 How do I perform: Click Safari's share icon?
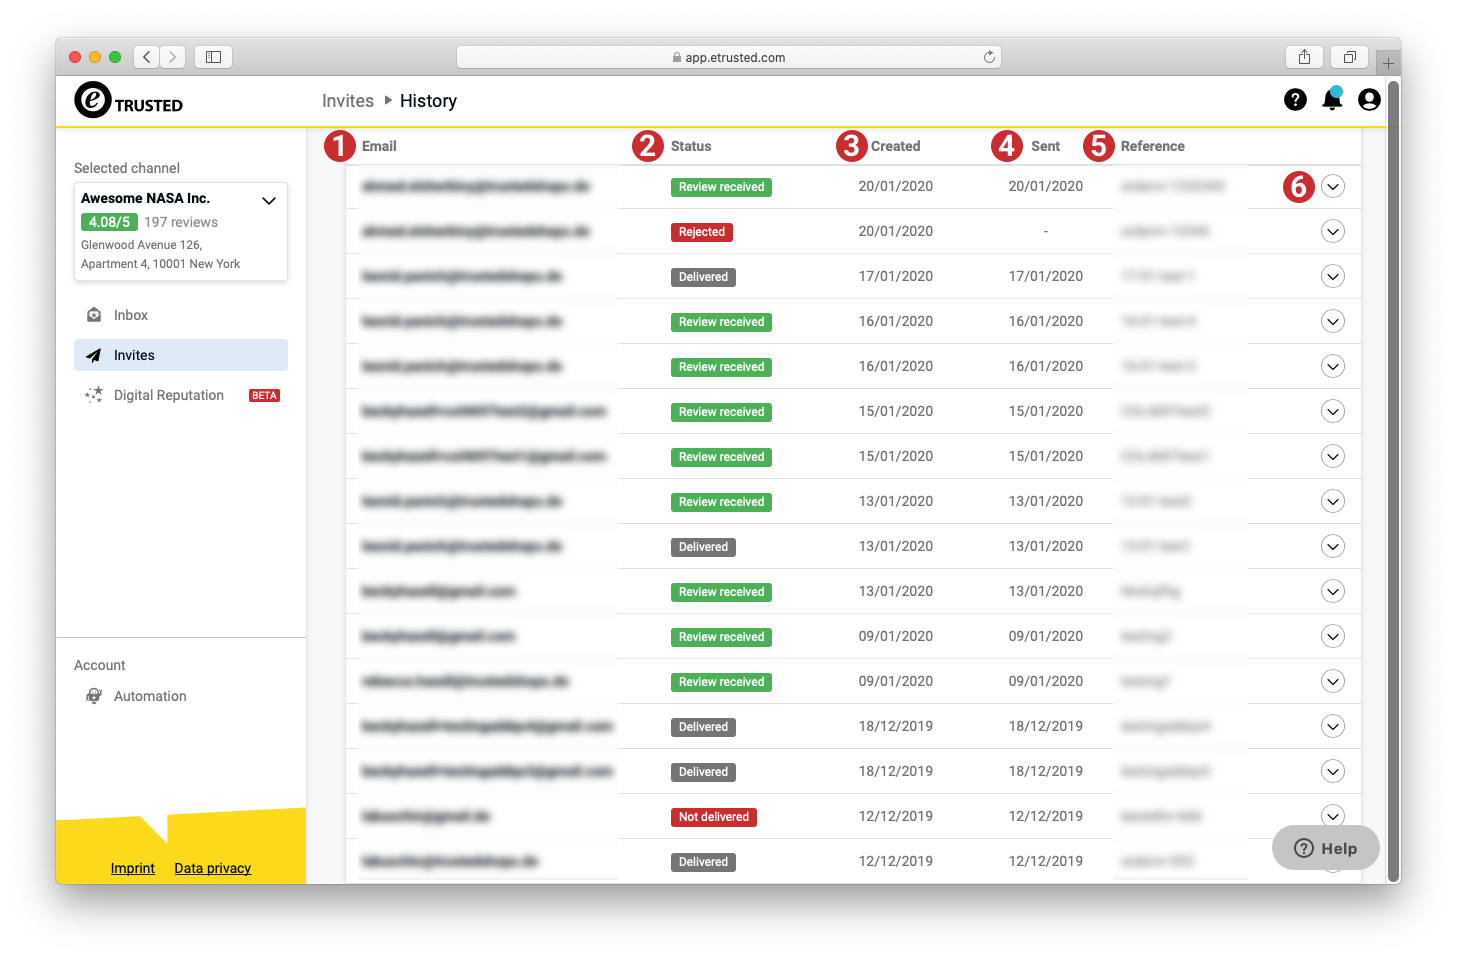point(1304,57)
